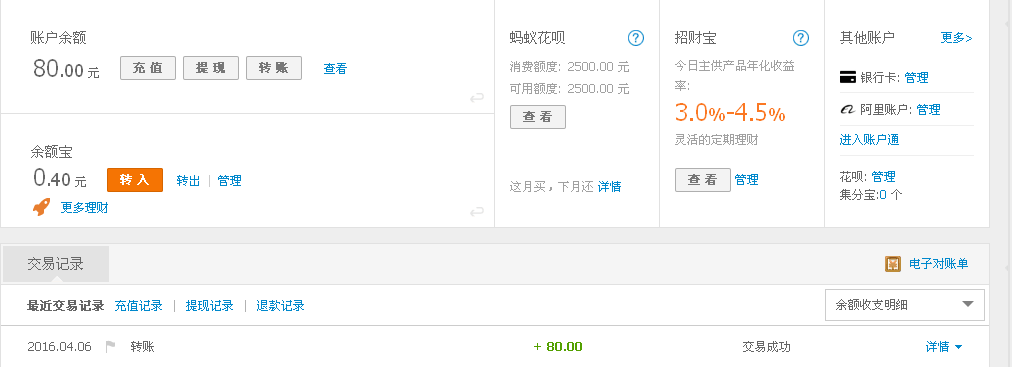Viewport: 1012px width, 367px height.
Task: Open the 提现记录 records
Action: [x=209, y=306]
